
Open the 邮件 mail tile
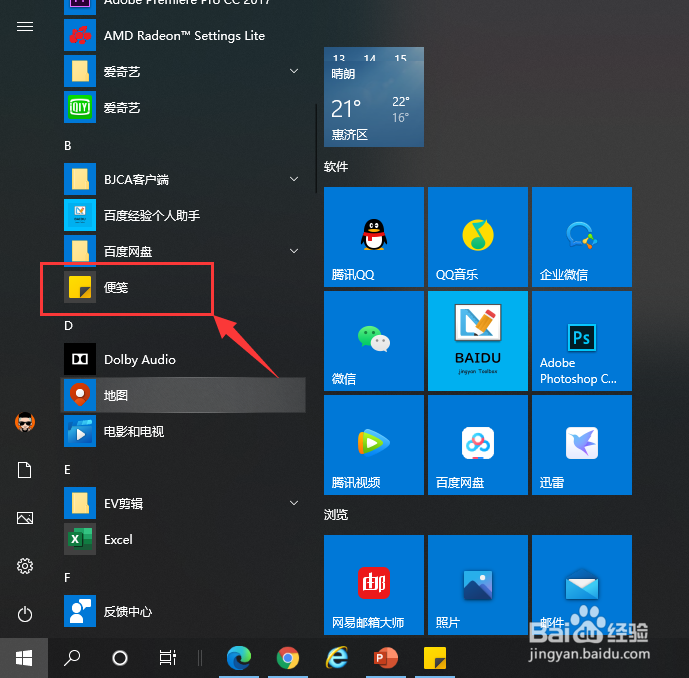coord(582,585)
